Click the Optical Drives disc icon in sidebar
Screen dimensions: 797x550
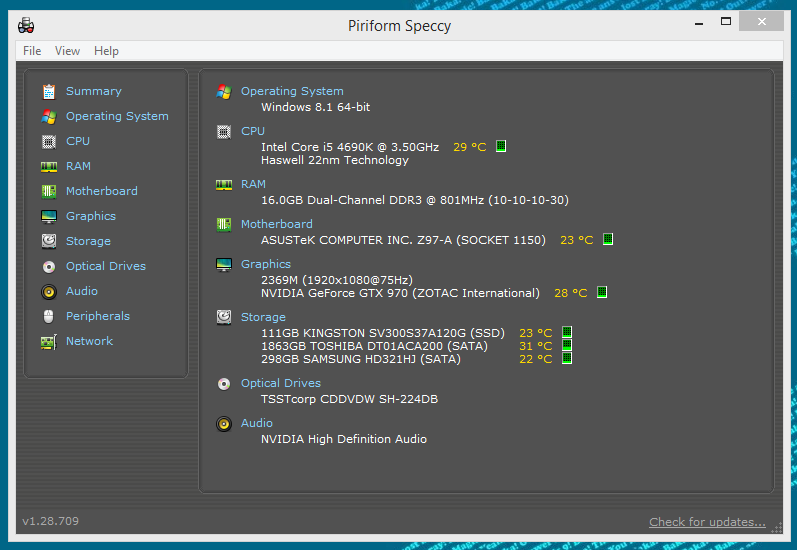pos(49,266)
